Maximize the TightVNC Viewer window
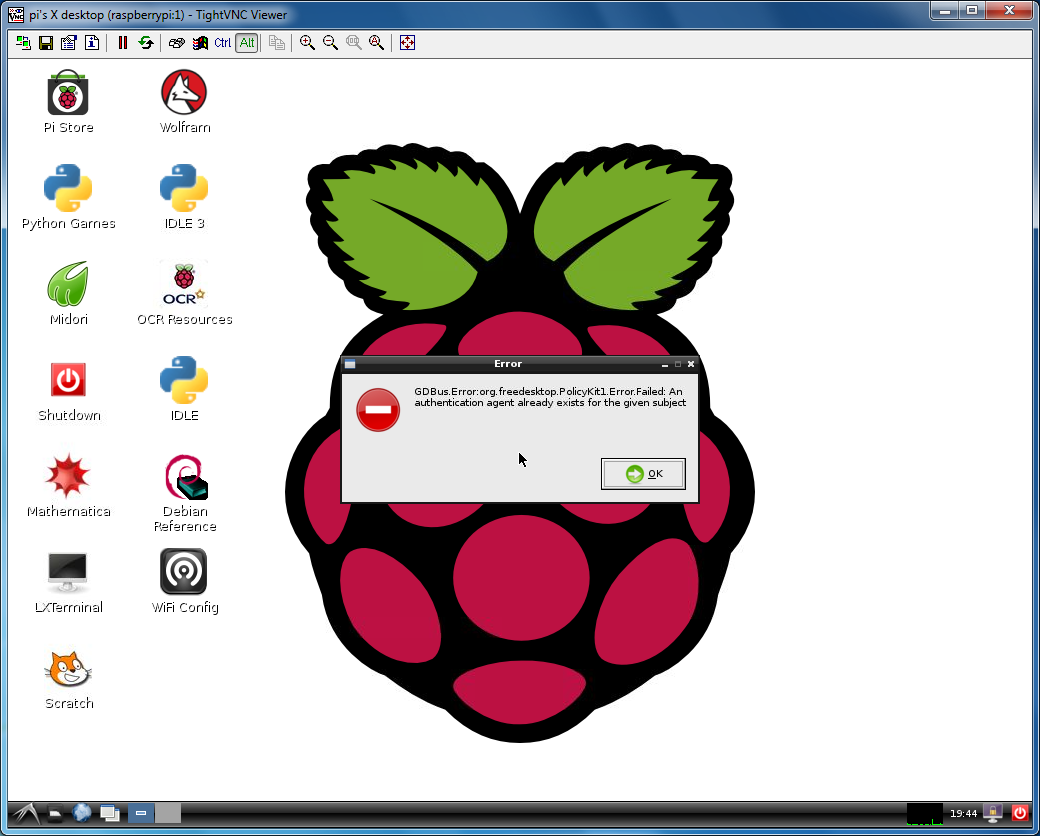1040x836 pixels. pos(972,11)
